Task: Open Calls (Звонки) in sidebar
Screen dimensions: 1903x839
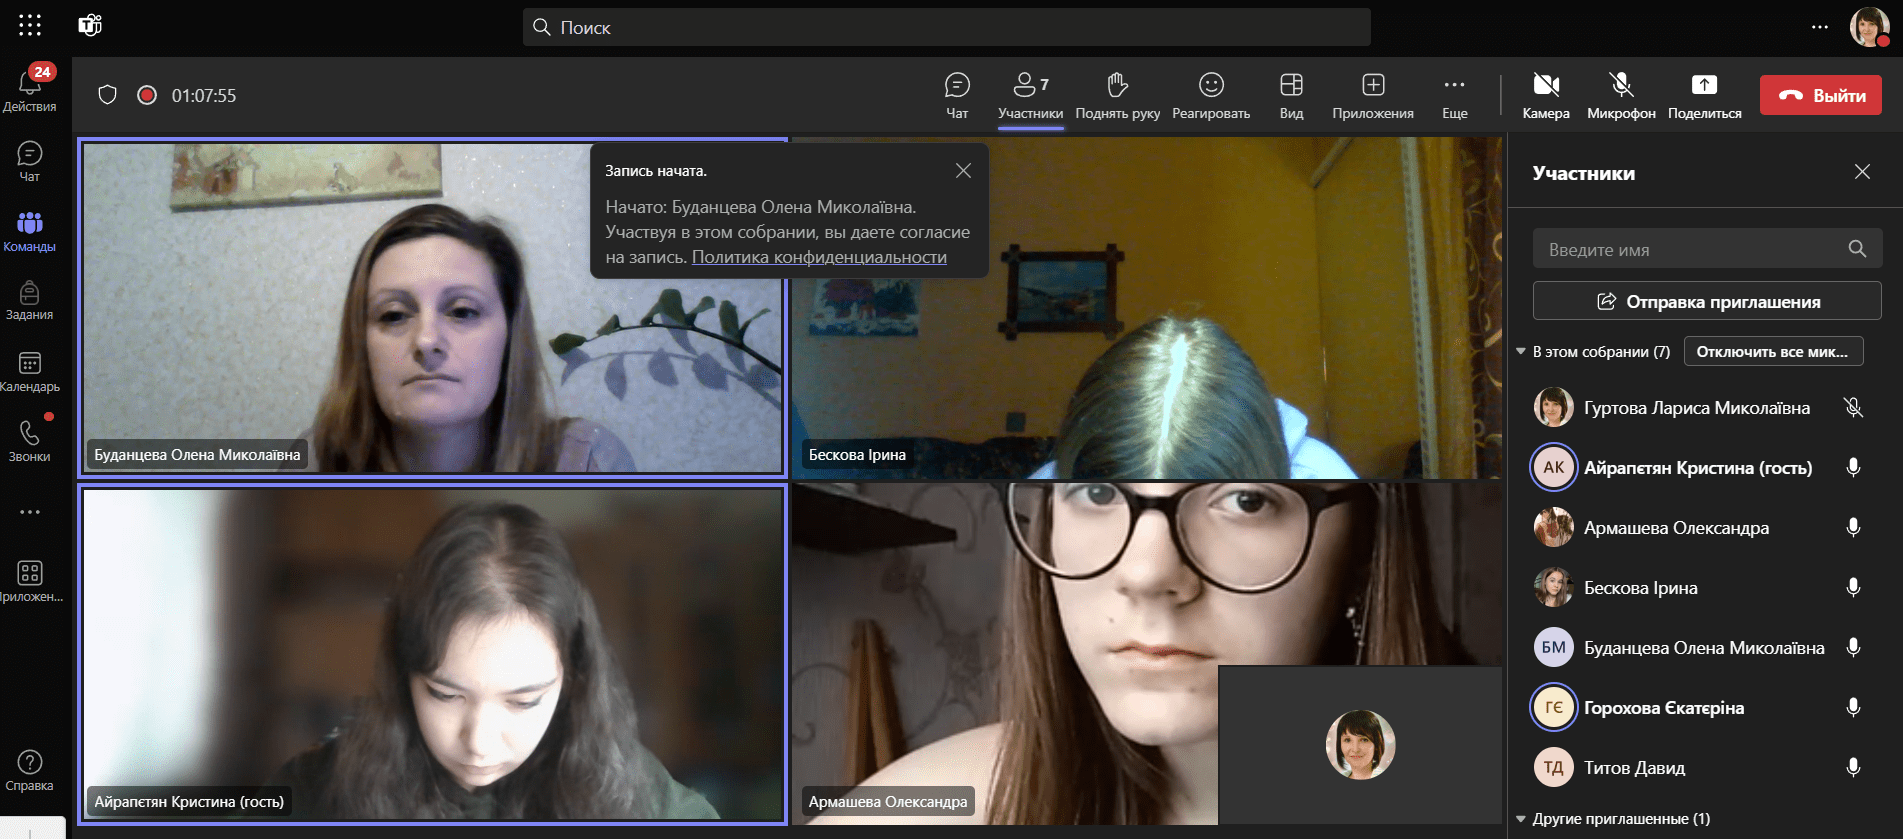Action: (x=30, y=441)
